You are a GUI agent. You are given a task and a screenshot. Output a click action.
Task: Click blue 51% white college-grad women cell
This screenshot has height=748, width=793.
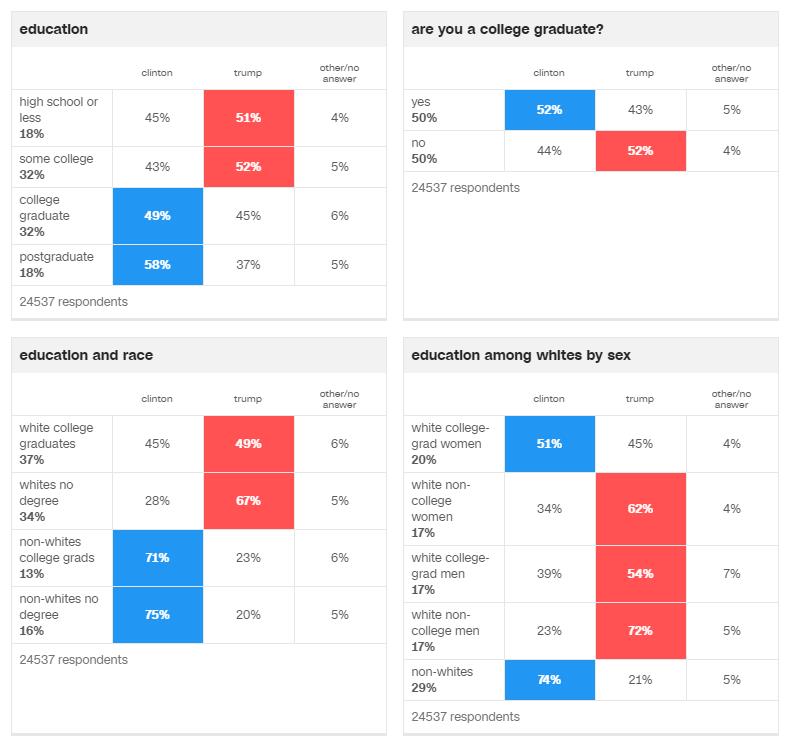(549, 444)
